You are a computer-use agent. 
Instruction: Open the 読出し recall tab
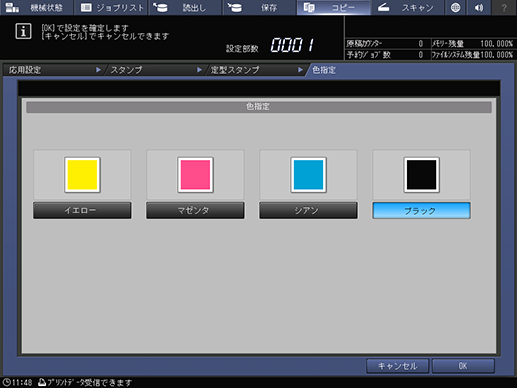pyautogui.click(x=185, y=7)
